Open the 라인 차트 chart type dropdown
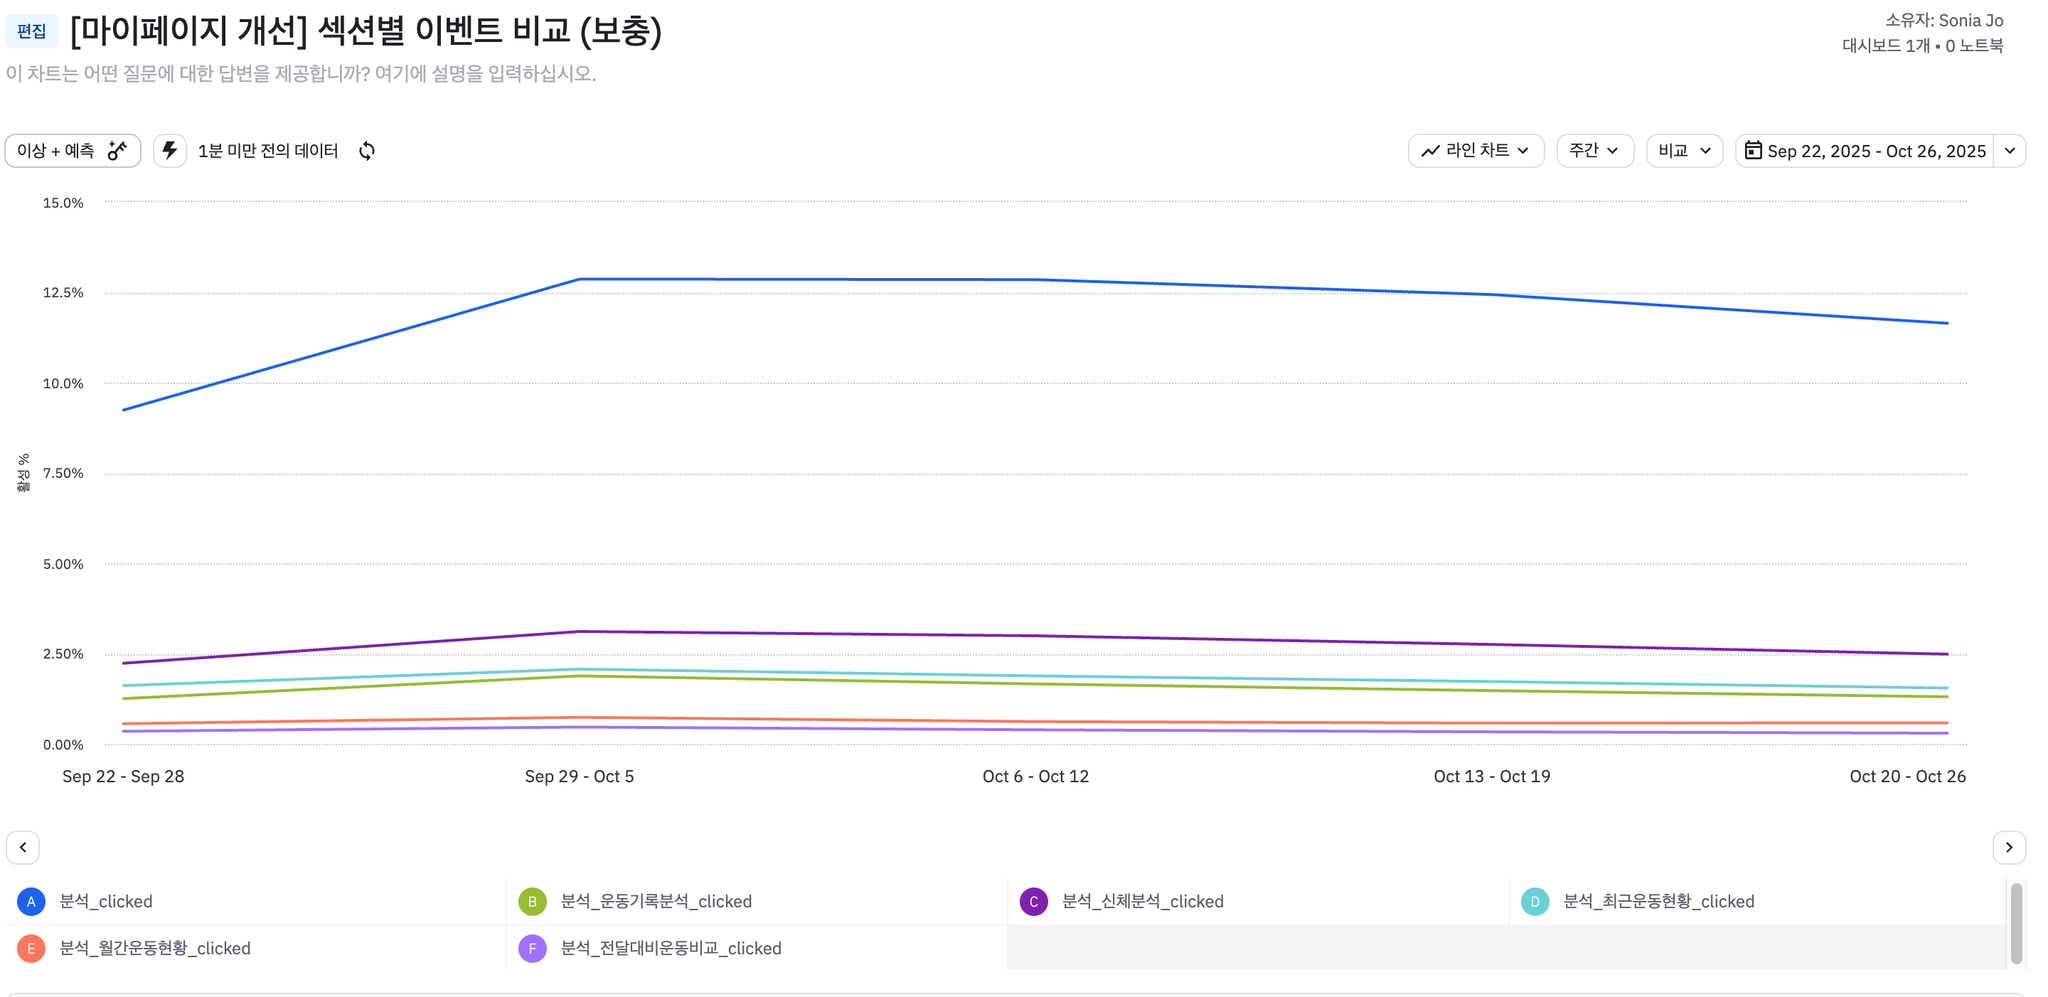This screenshot has width=2048, height=997. coord(1476,151)
